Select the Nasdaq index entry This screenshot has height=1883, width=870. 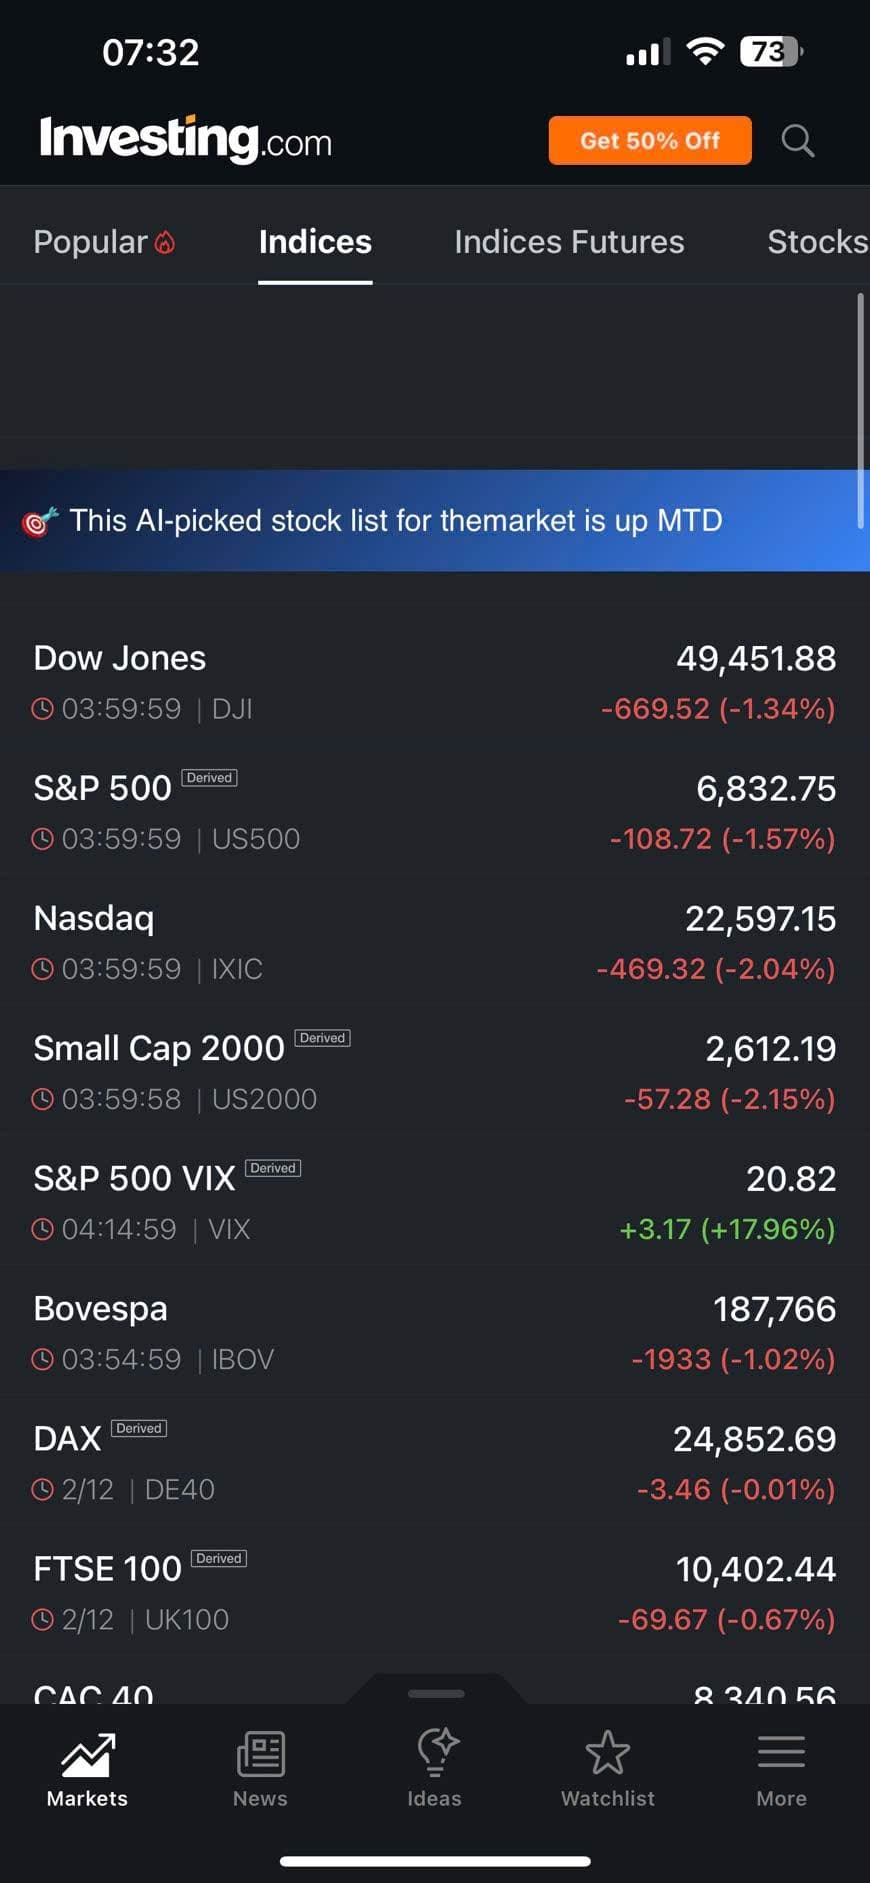(434, 943)
